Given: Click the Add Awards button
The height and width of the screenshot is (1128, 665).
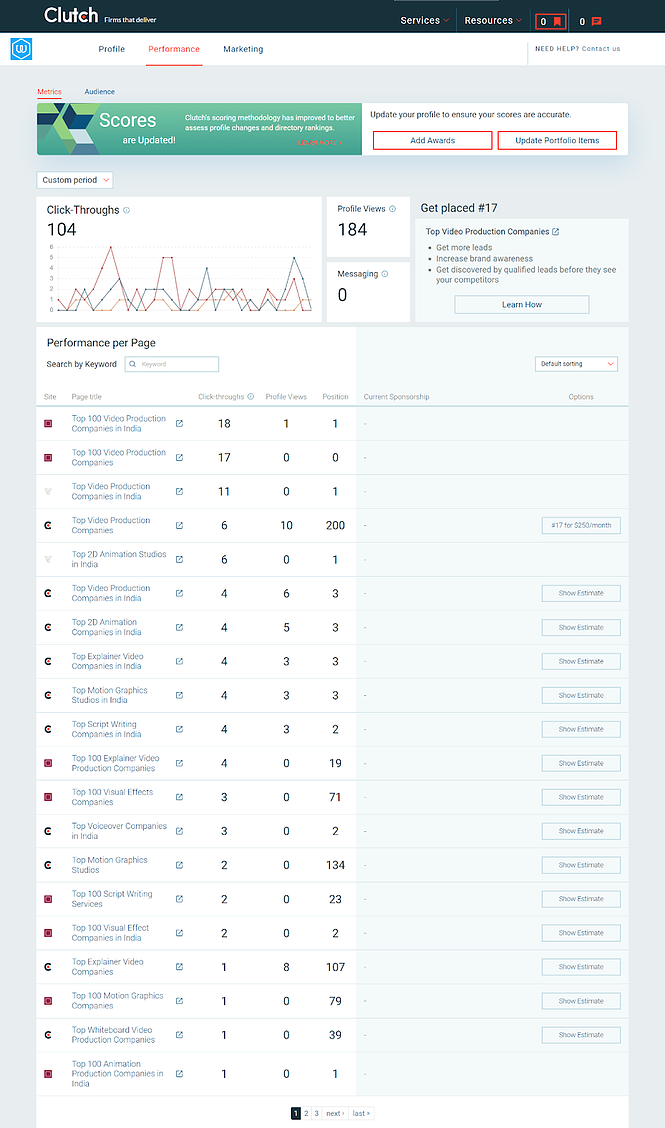Looking at the screenshot, I should 433,140.
